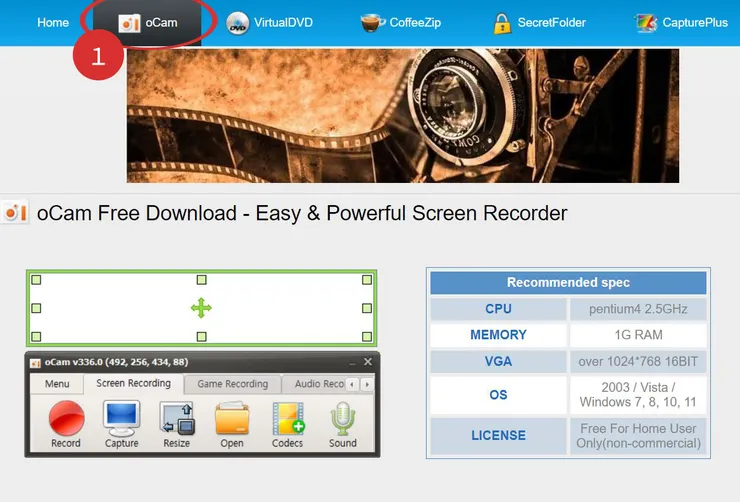Click the top-center capture area handle

pyautogui.click(x=202, y=280)
